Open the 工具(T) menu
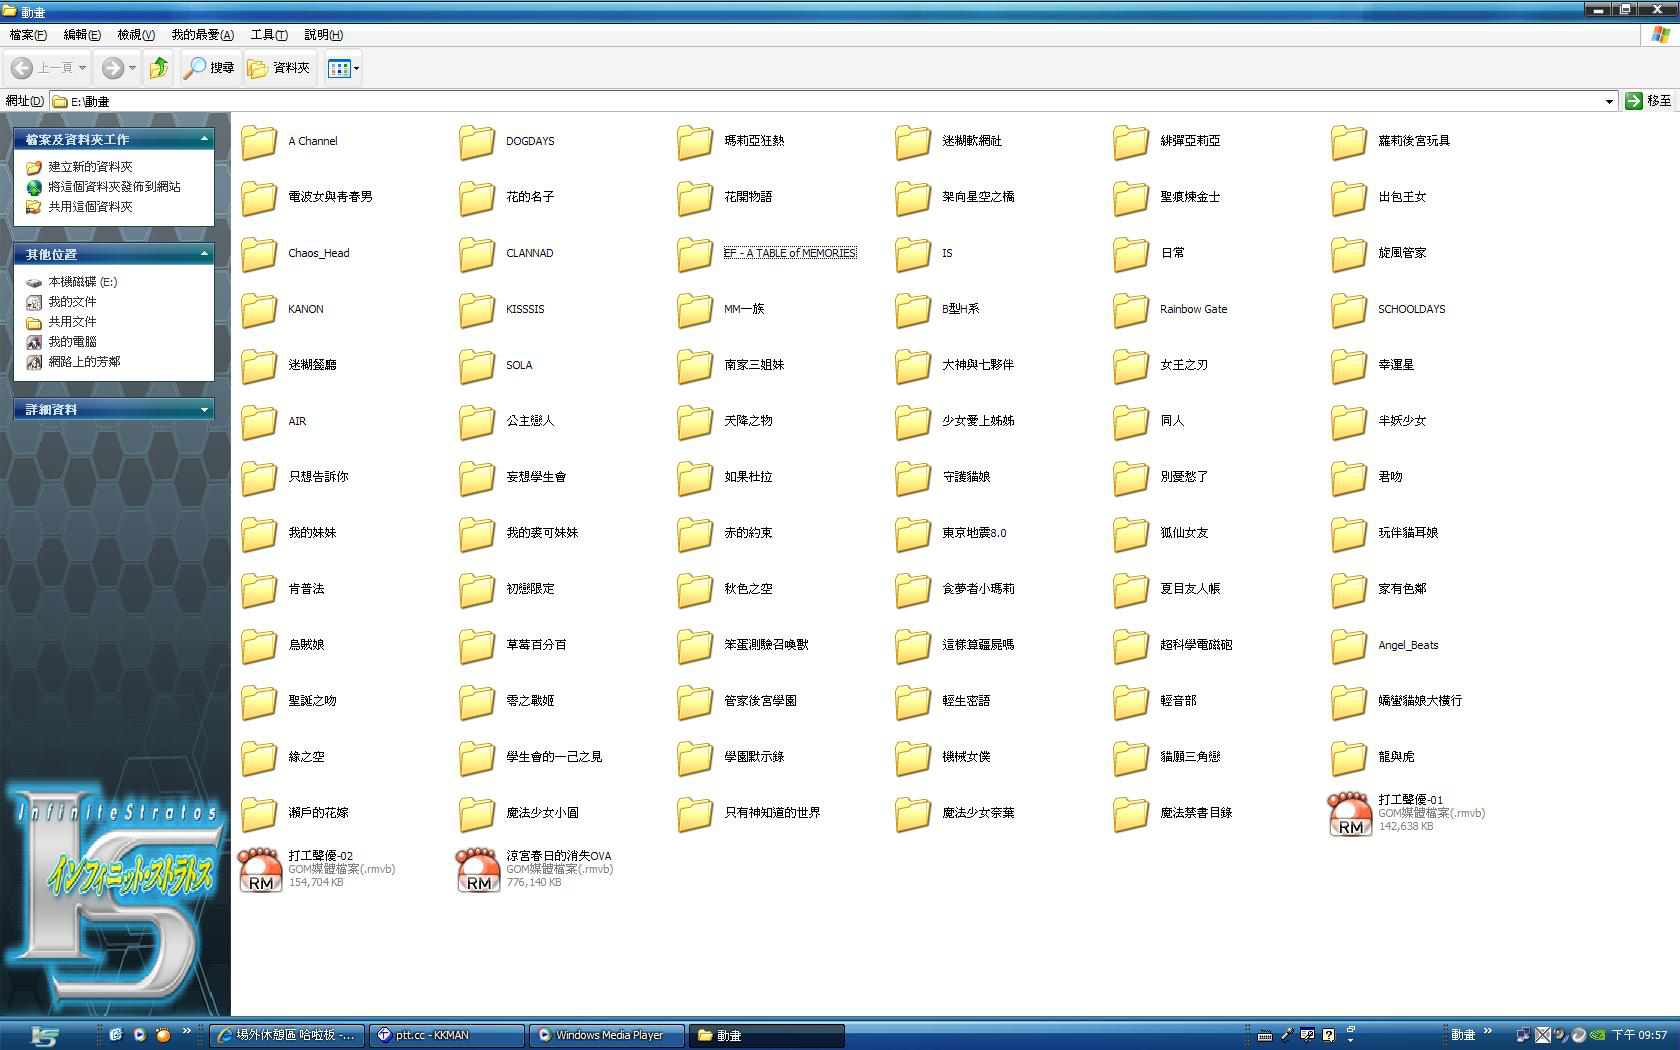This screenshot has width=1680, height=1050. pos(269,35)
